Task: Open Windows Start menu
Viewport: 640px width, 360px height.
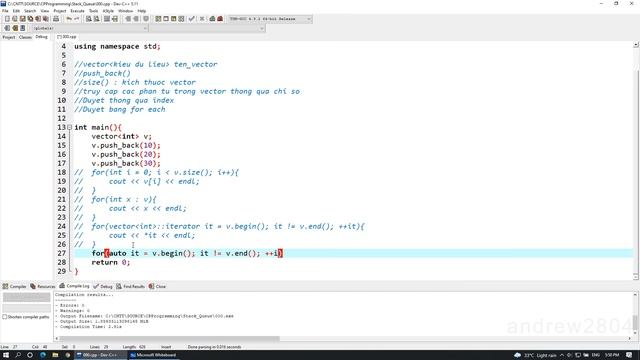Action: 6,355
